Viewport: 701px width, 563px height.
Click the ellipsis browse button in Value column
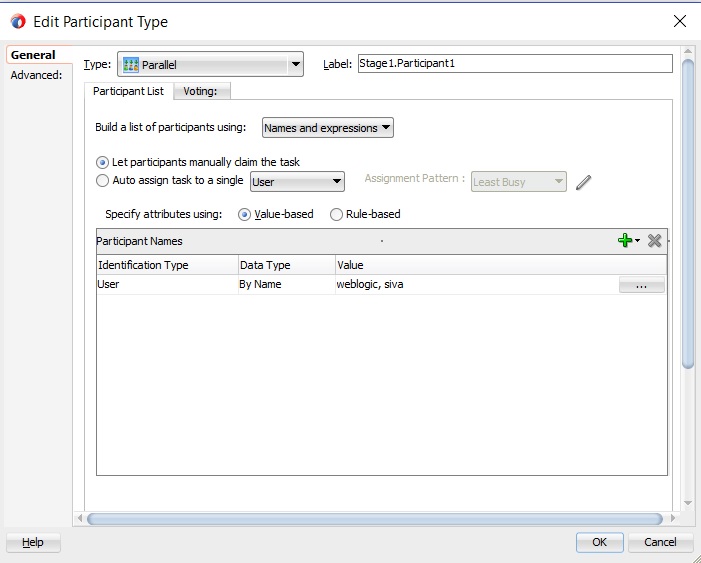[641, 285]
